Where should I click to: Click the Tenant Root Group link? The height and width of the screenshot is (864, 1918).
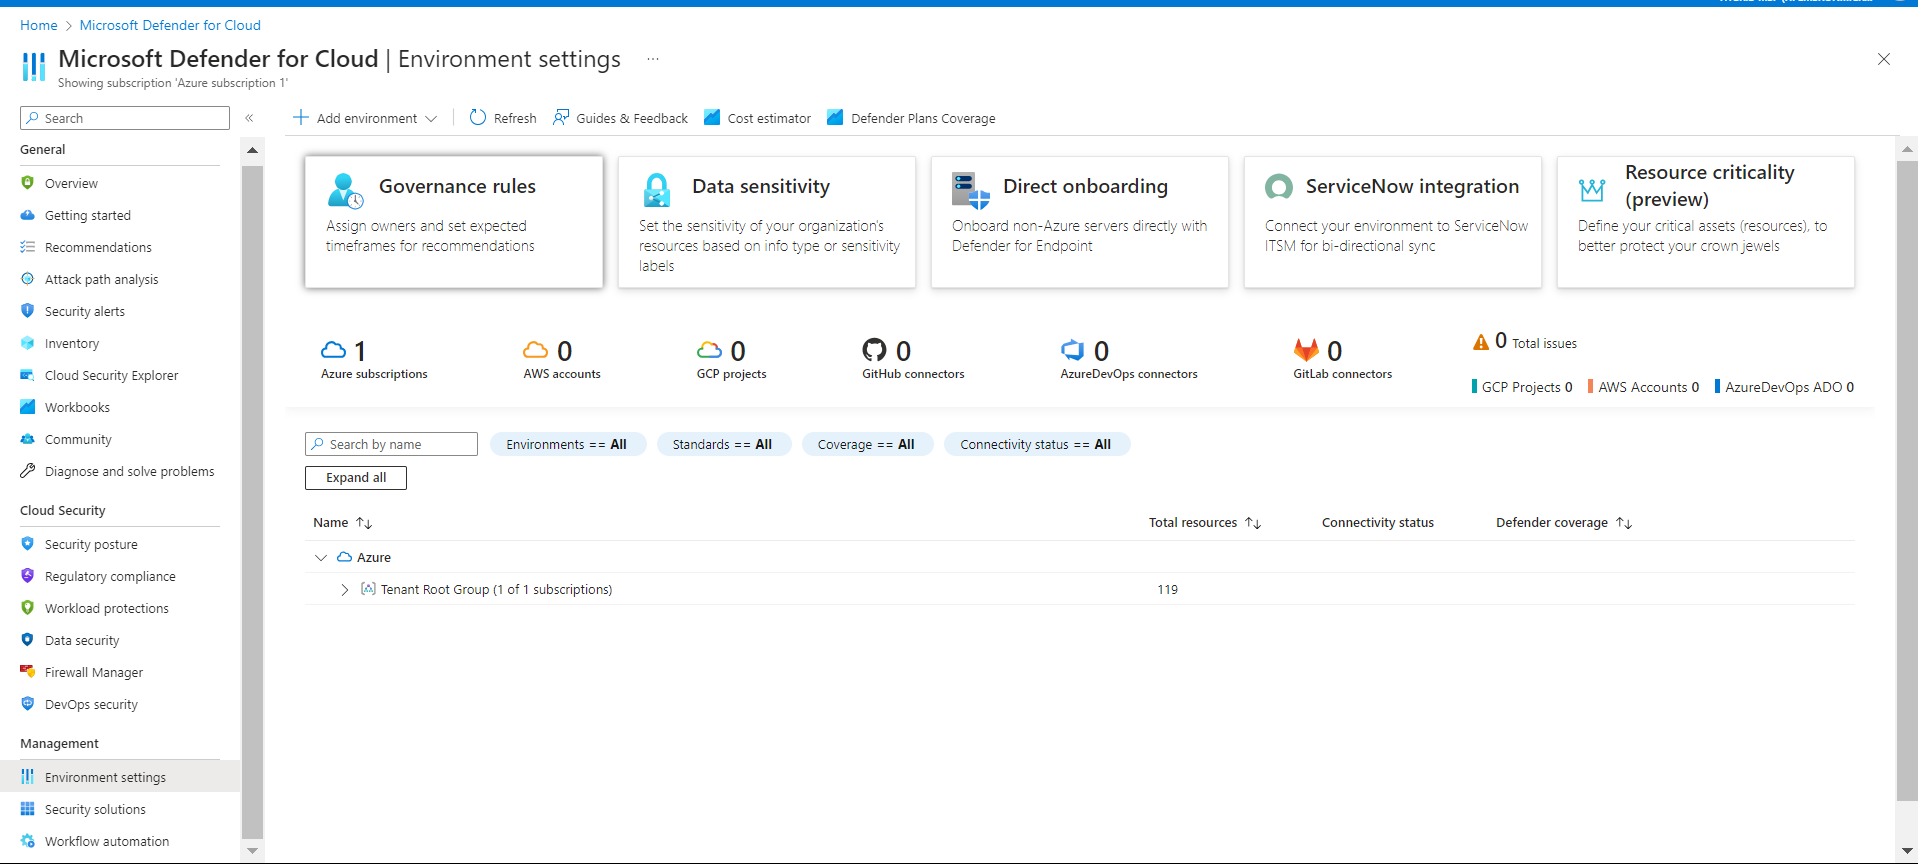click(x=496, y=589)
